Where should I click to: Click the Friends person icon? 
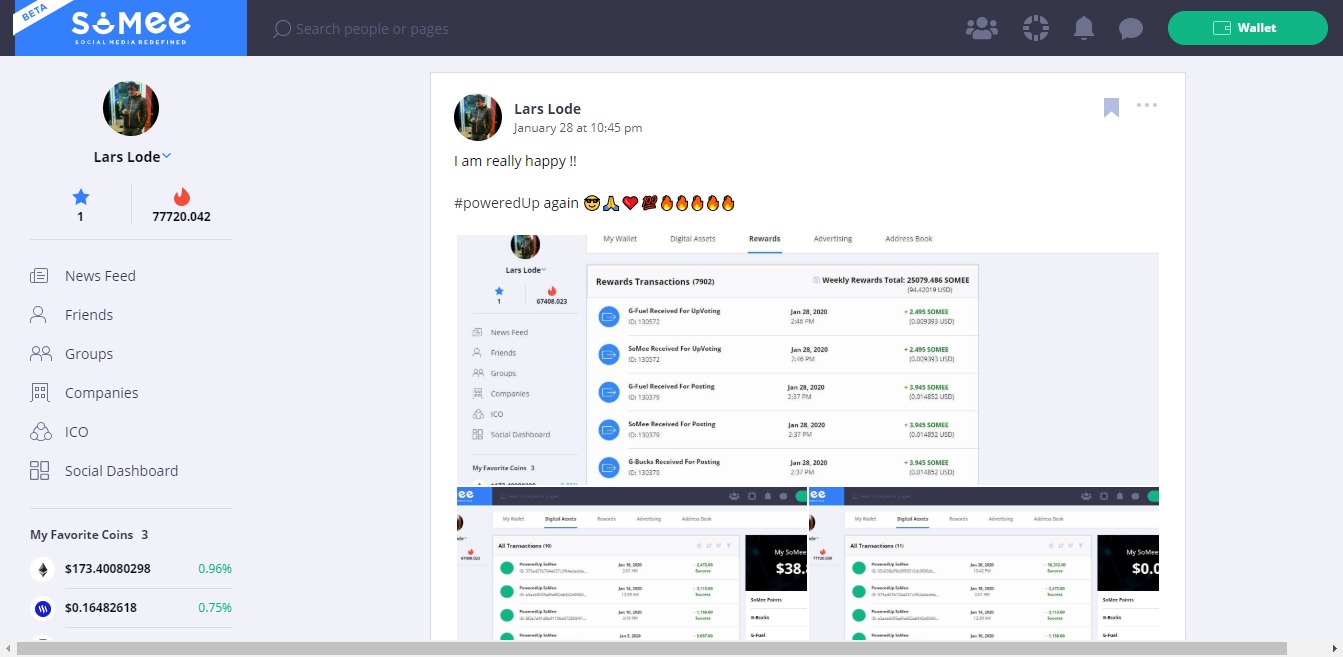tap(39, 315)
